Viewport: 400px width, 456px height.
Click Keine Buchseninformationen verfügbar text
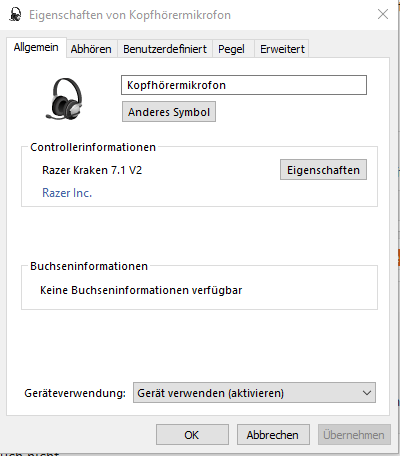click(x=141, y=290)
